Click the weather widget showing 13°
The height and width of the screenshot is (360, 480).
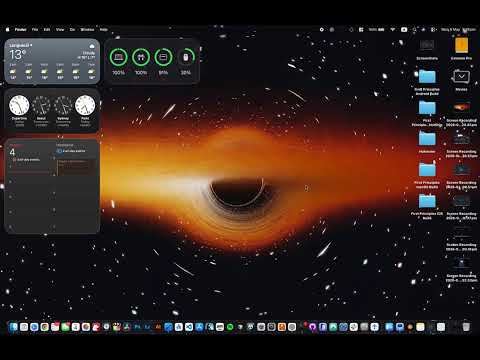pos(52,61)
